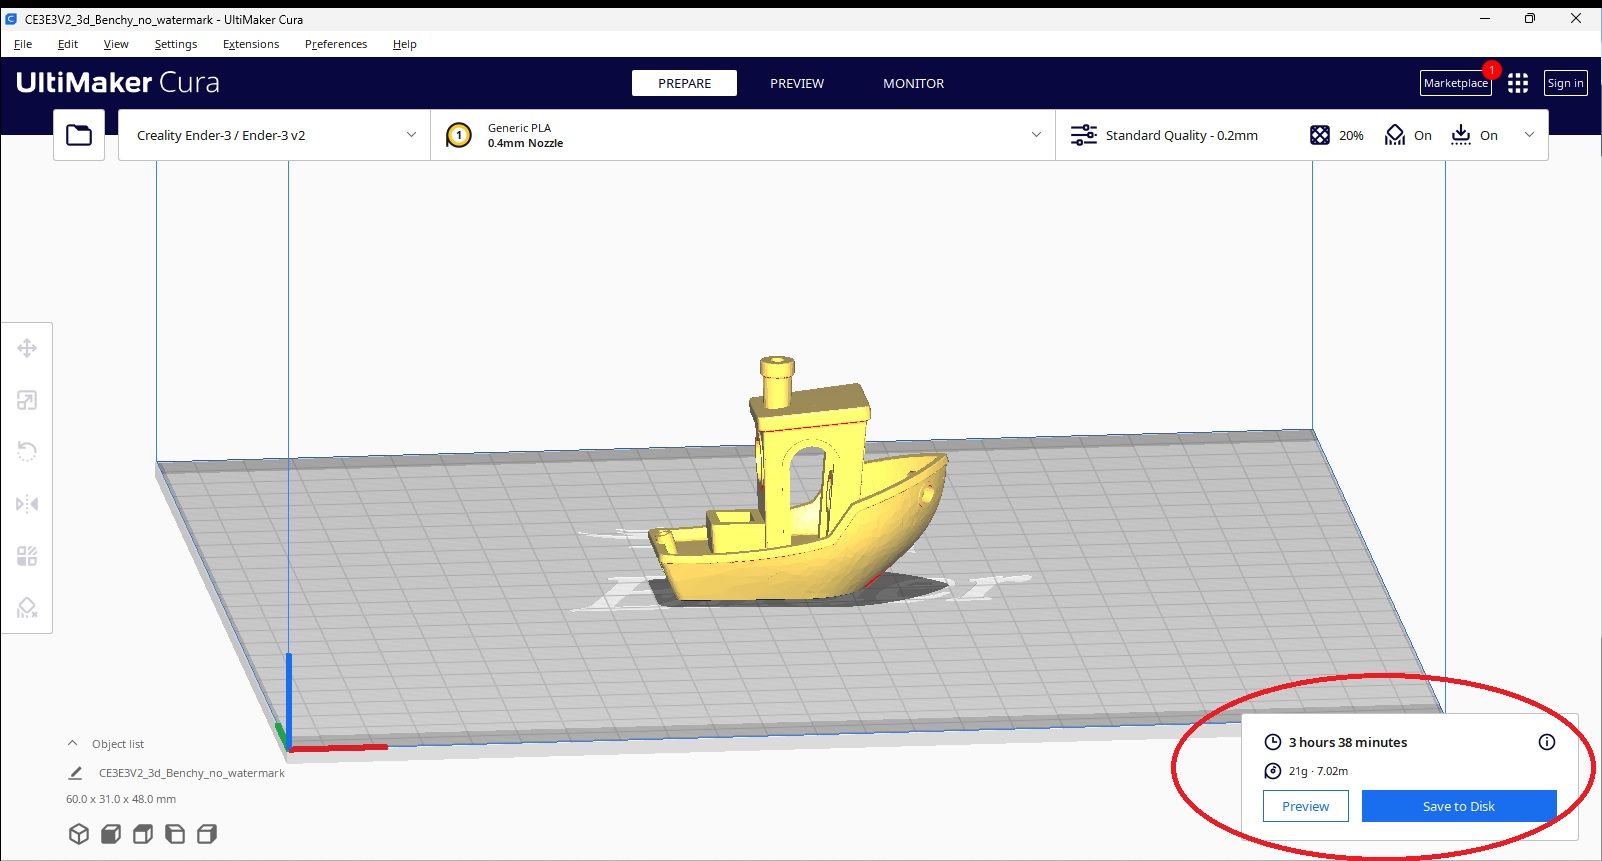Screen dimensions: 1602x861
Task: Switch to left side view cube icon
Action: [175, 834]
